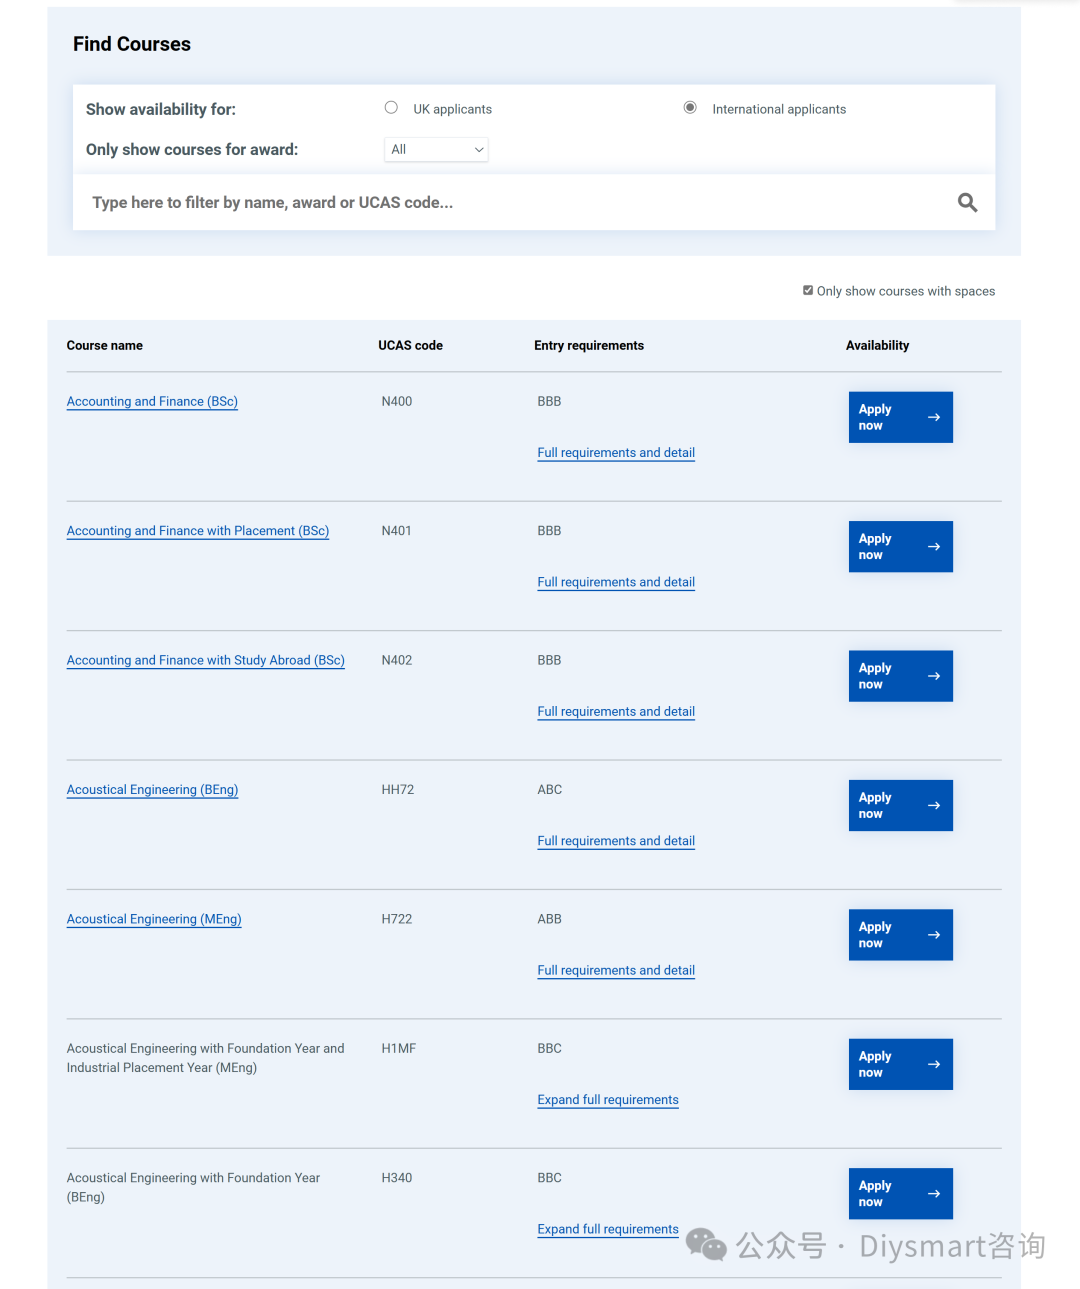Screen dimensions: 1080x1289
Task: View full requirements for N401 course
Action: 616,582
